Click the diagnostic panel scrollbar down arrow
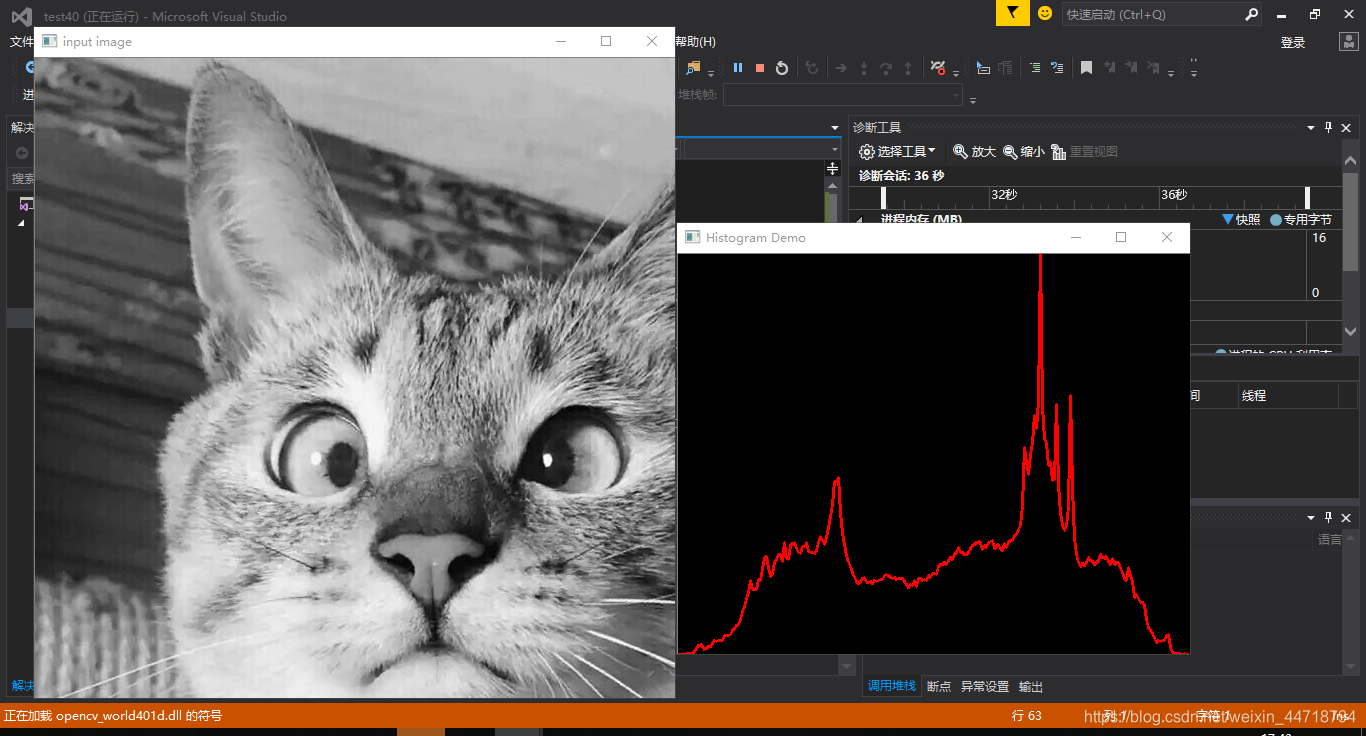Image resolution: width=1366 pixels, height=736 pixels. [x=1350, y=331]
